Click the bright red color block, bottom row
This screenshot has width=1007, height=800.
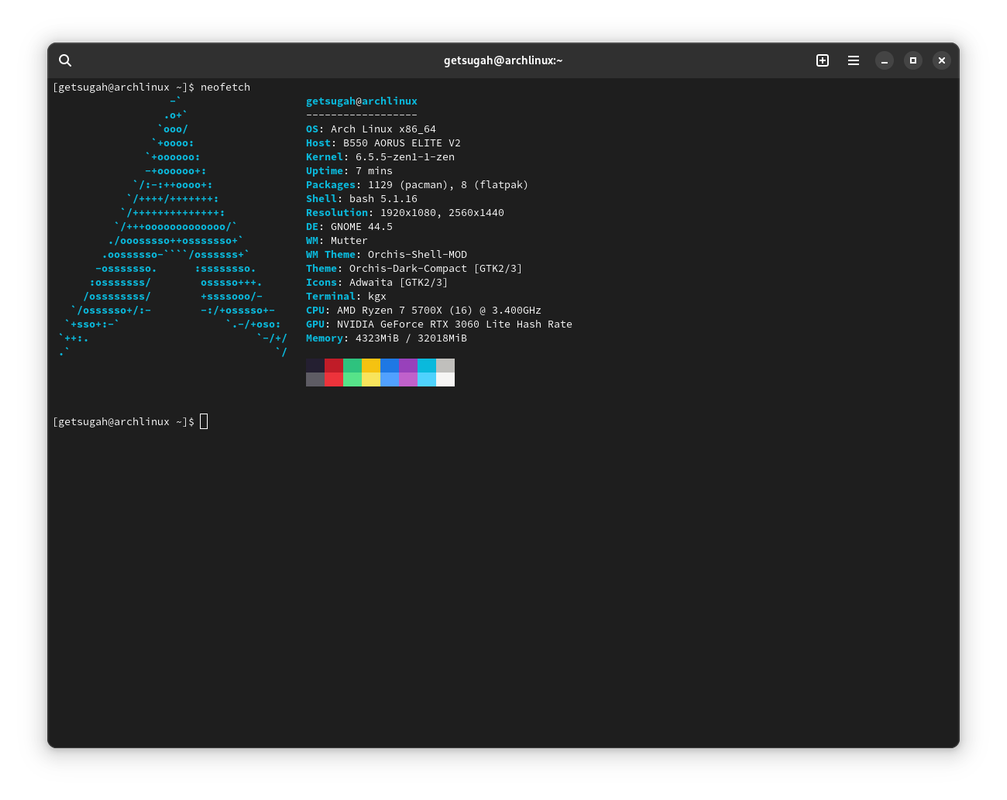pos(334,379)
